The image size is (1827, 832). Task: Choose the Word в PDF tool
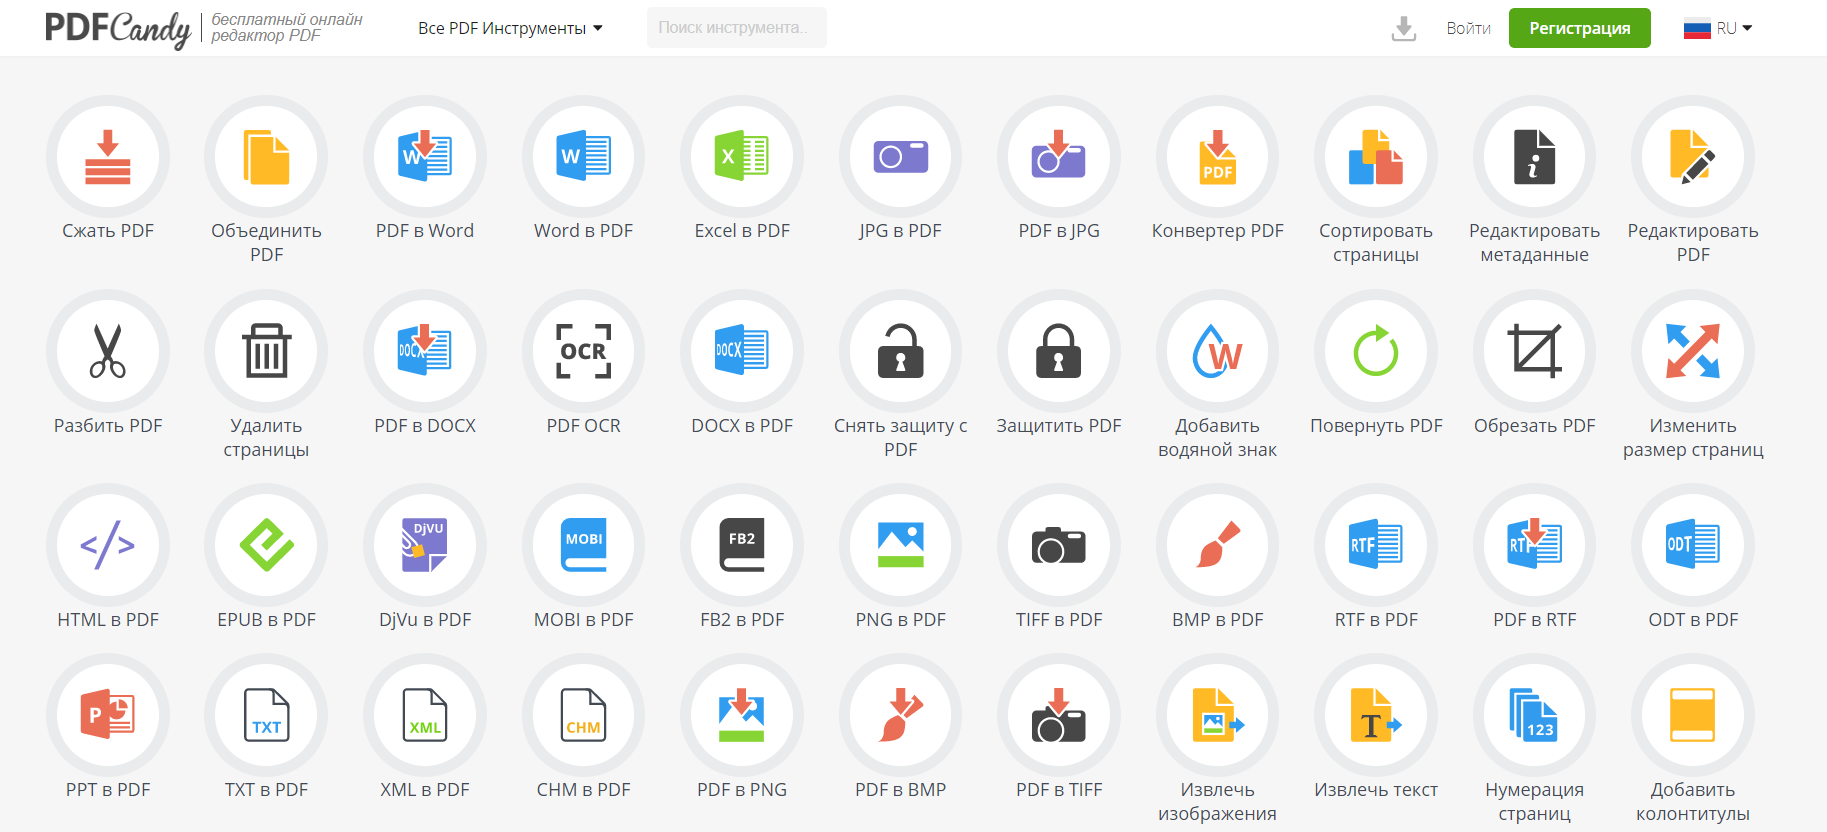[x=584, y=157]
